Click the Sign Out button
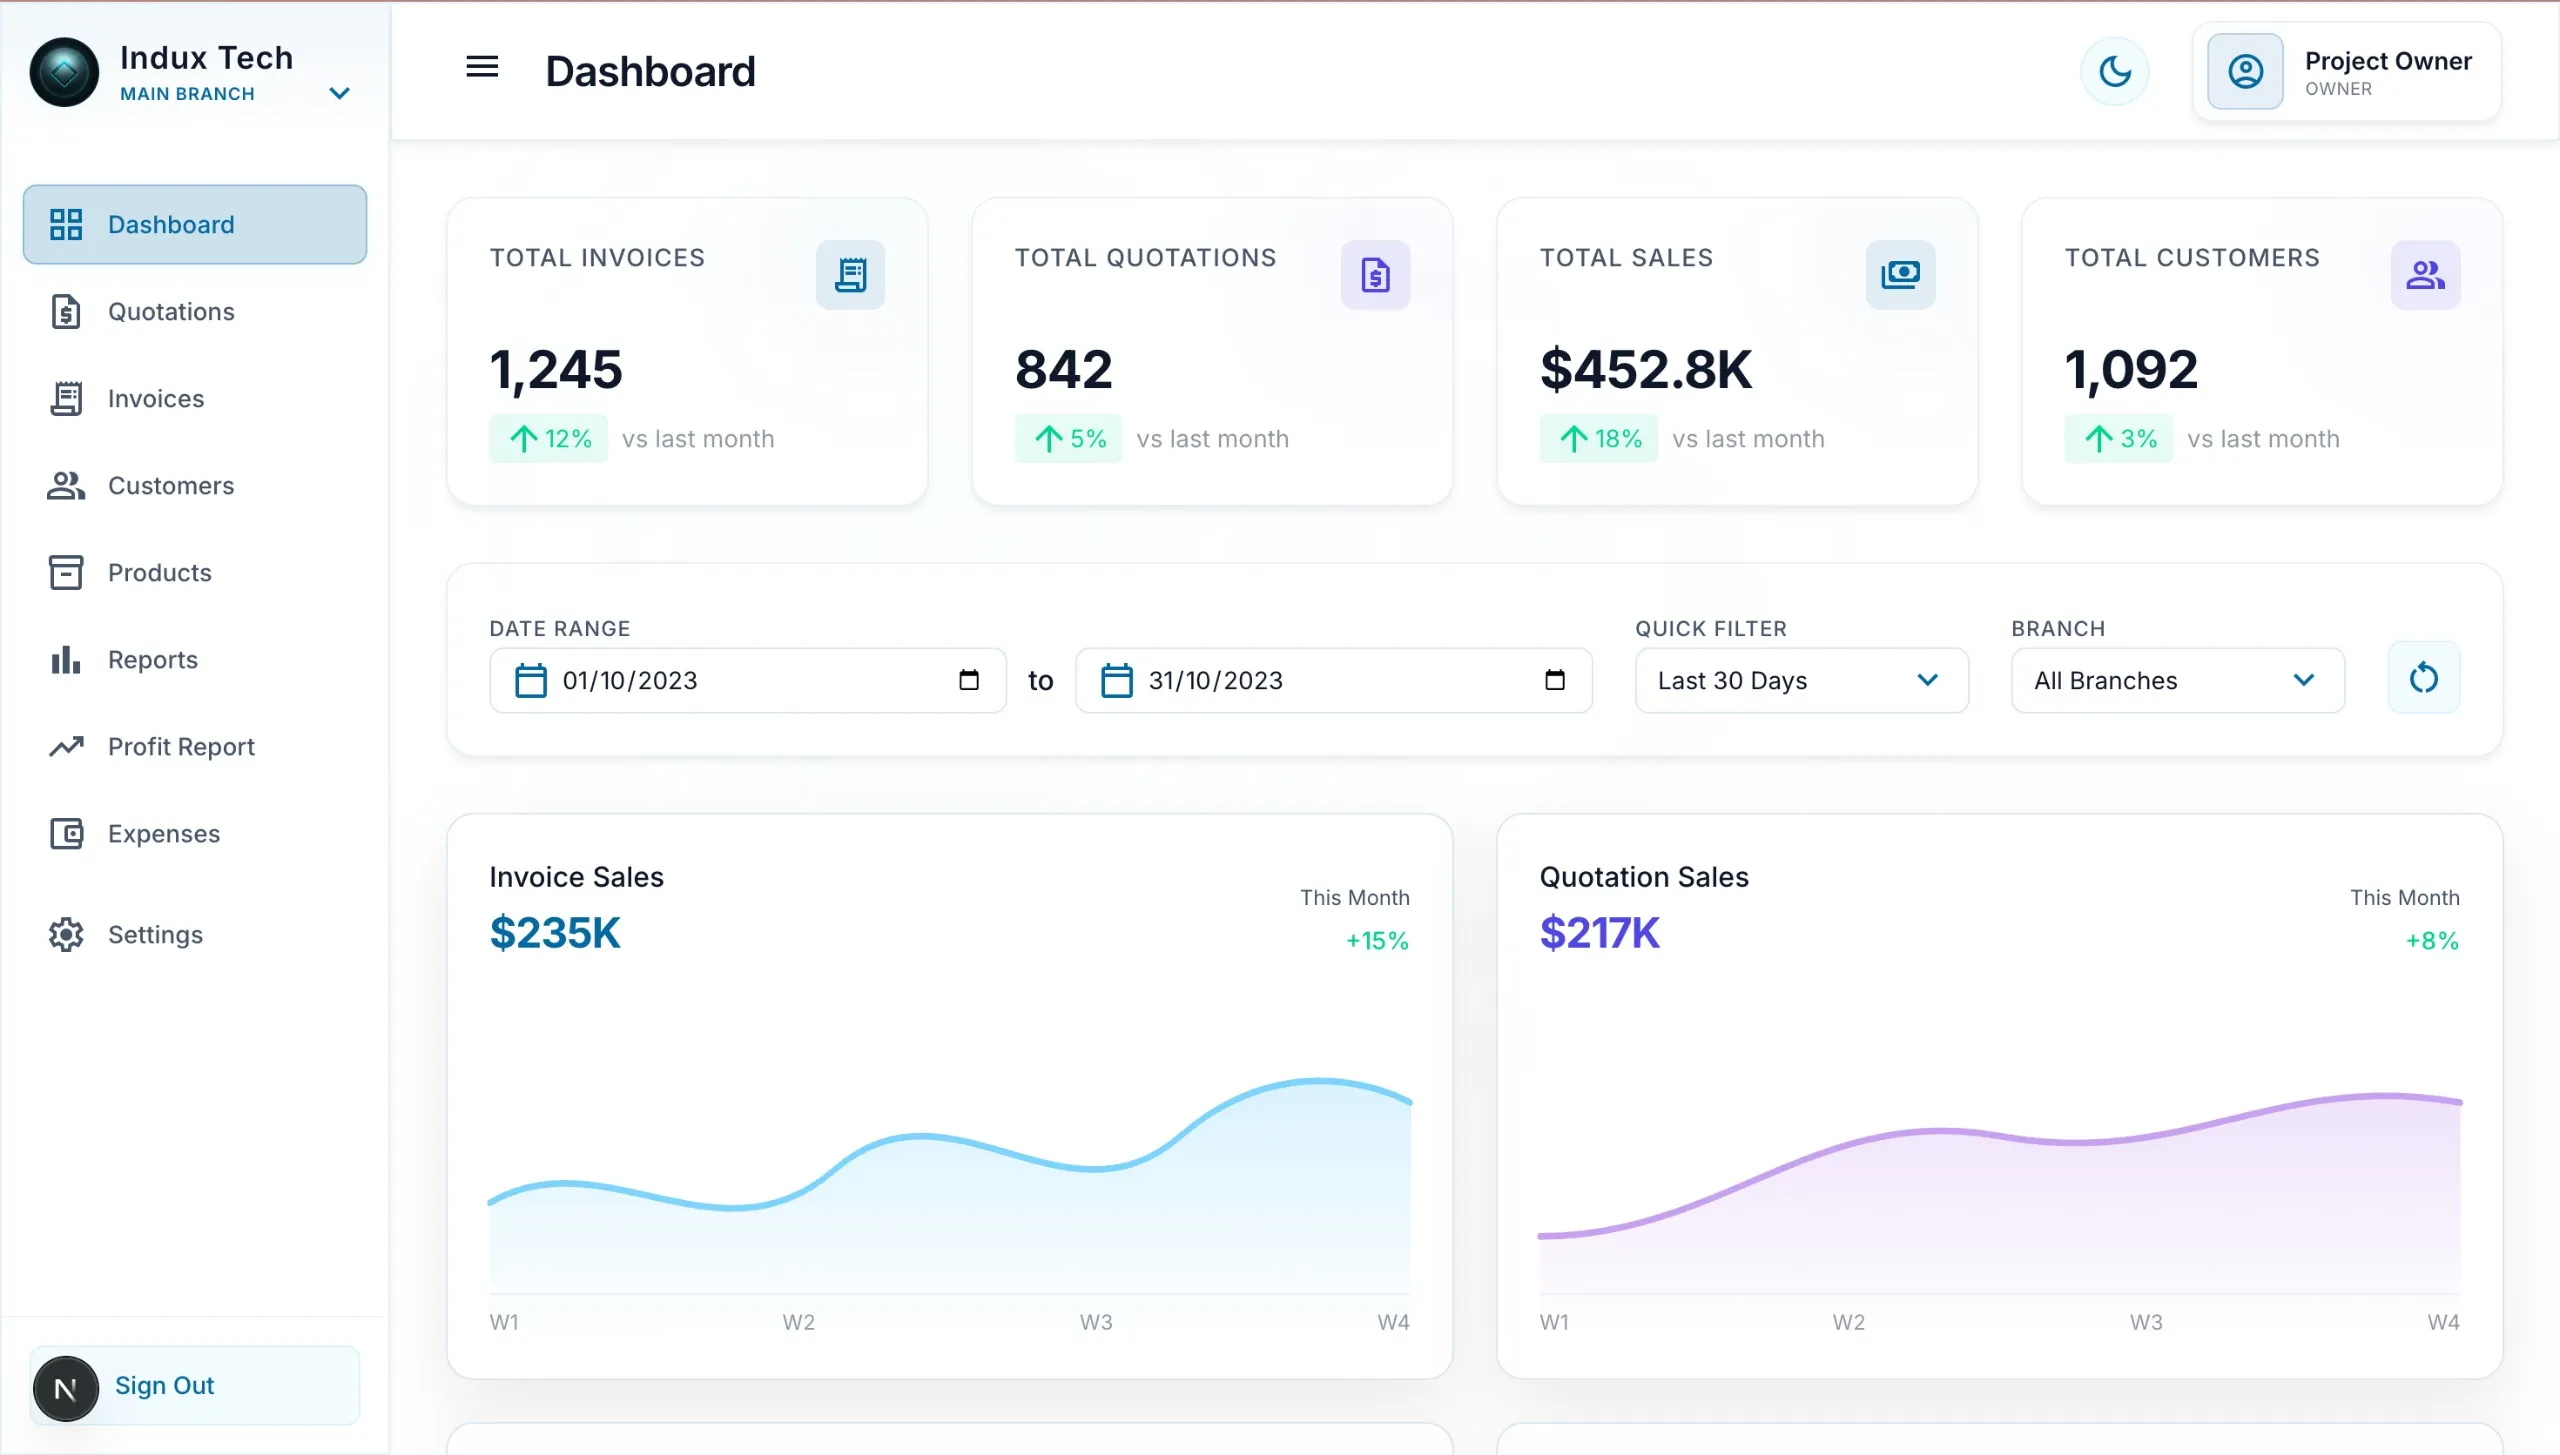Image resolution: width=2560 pixels, height=1455 pixels. coord(195,1385)
